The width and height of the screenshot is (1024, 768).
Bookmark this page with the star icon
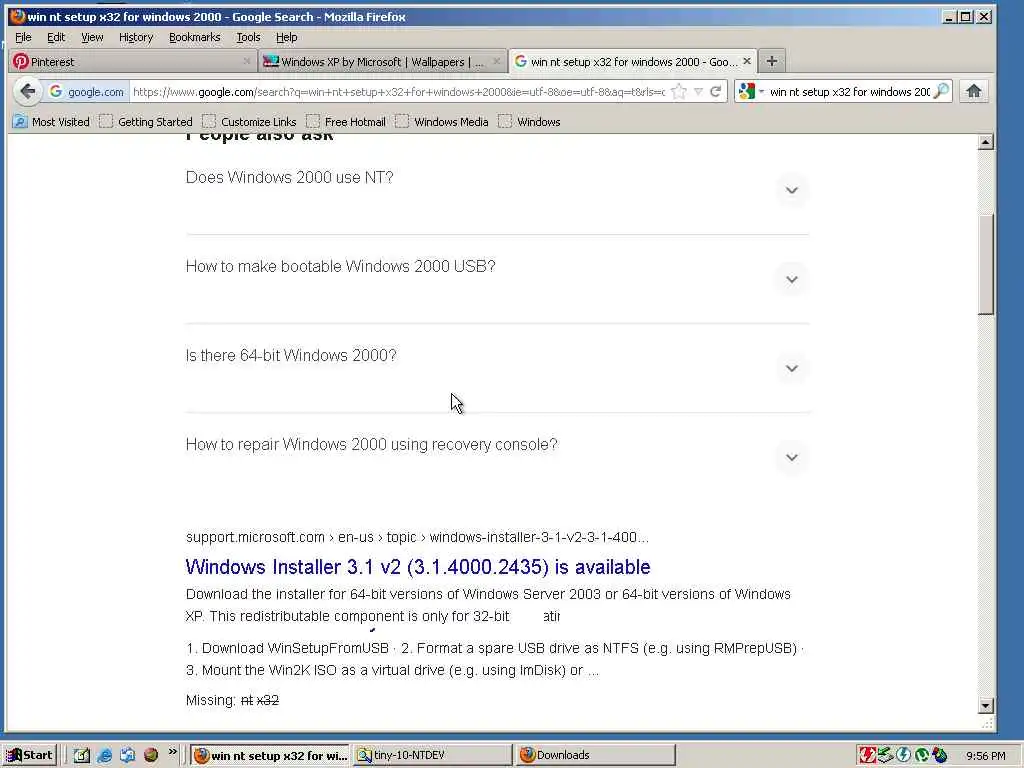coord(679,92)
